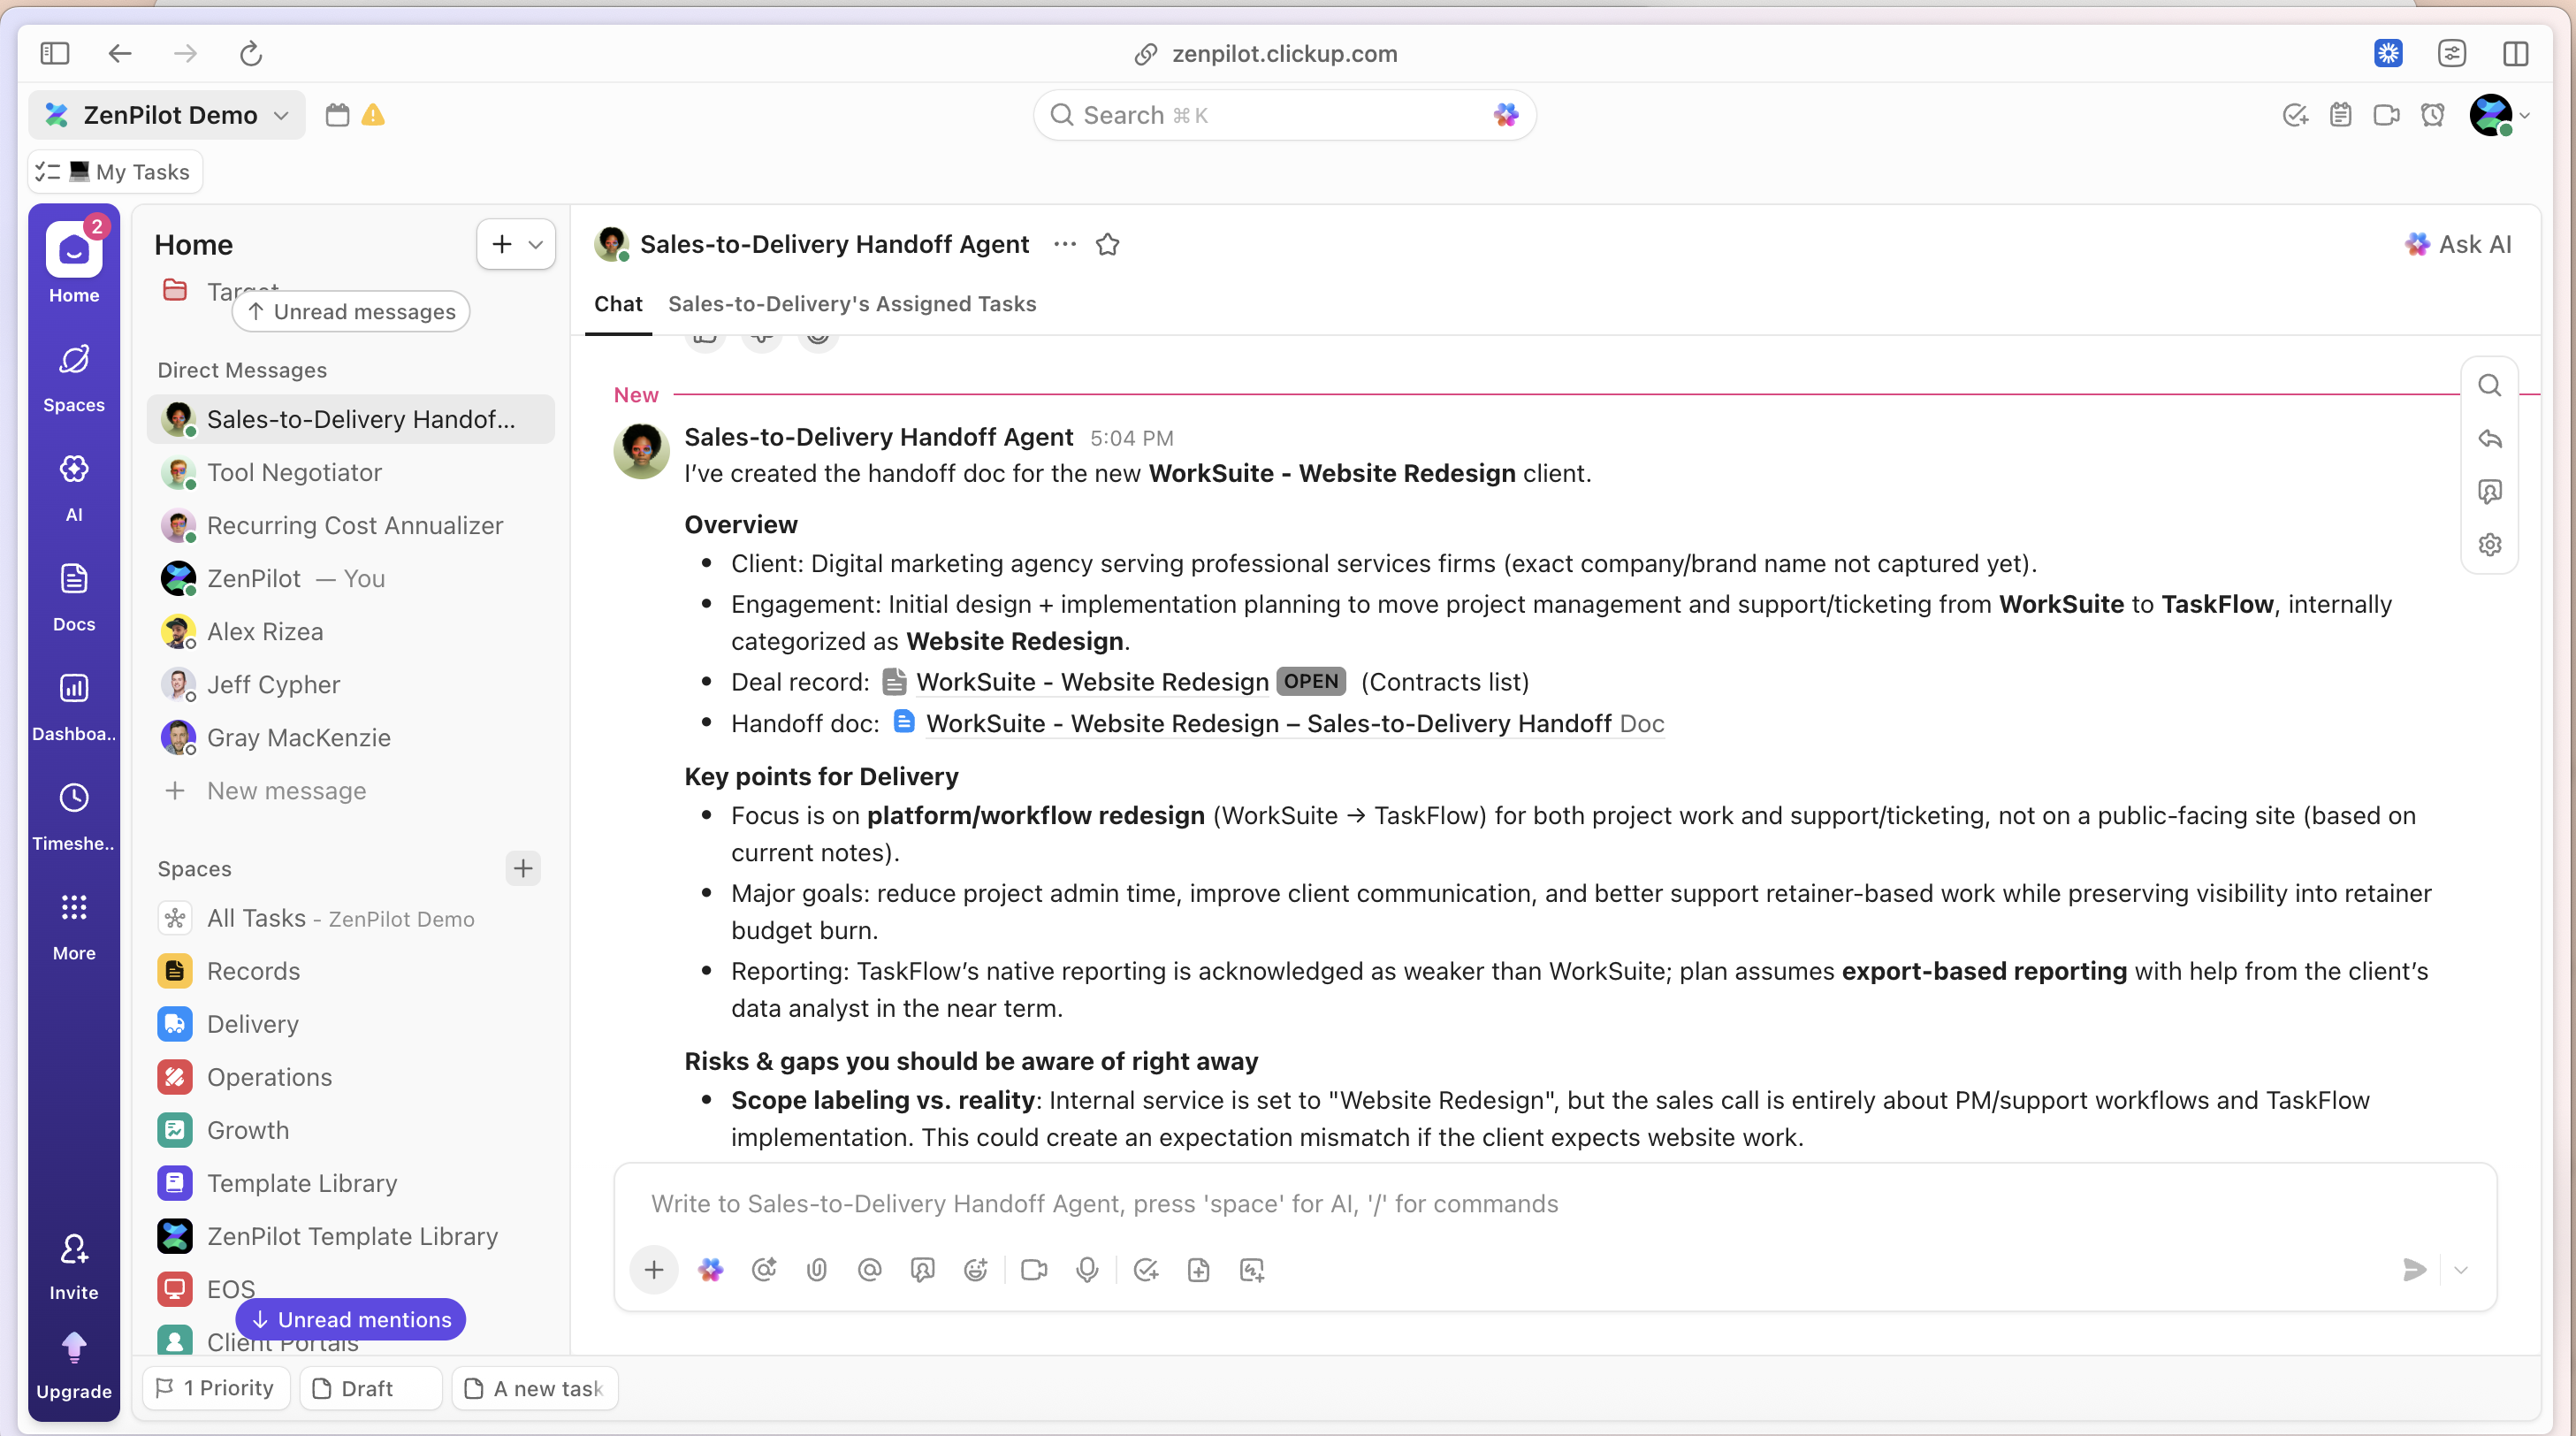Image resolution: width=2576 pixels, height=1436 pixels.
Task: Toggle the split view panel
Action: (x=2516, y=53)
